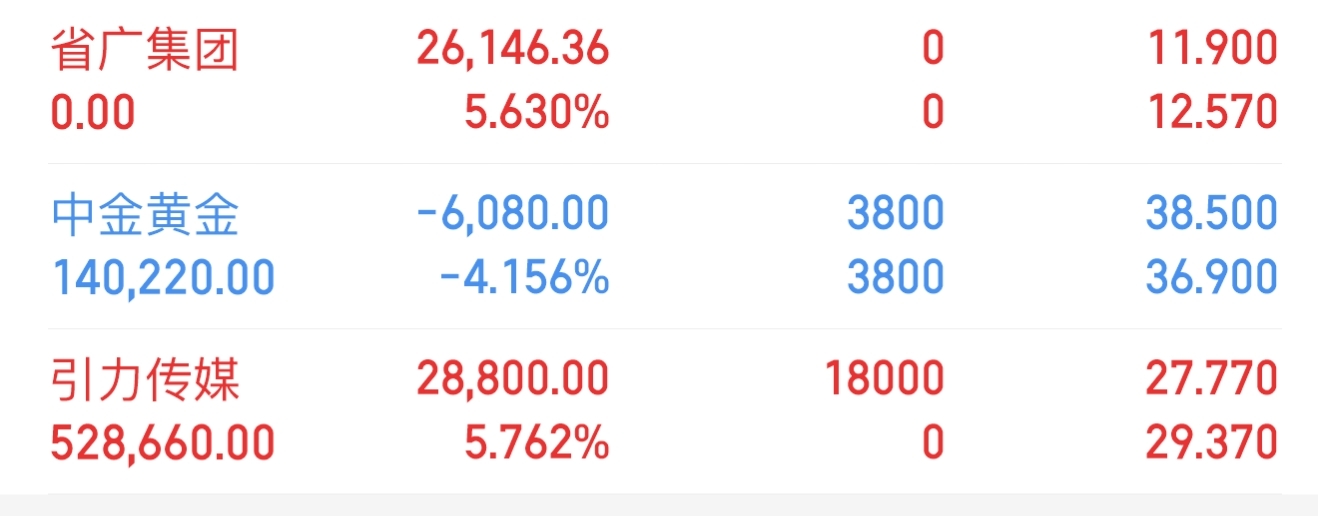Select the 26,146.36 profit value
Image resolution: width=1318 pixels, height=516 pixels.
(x=513, y=49)
